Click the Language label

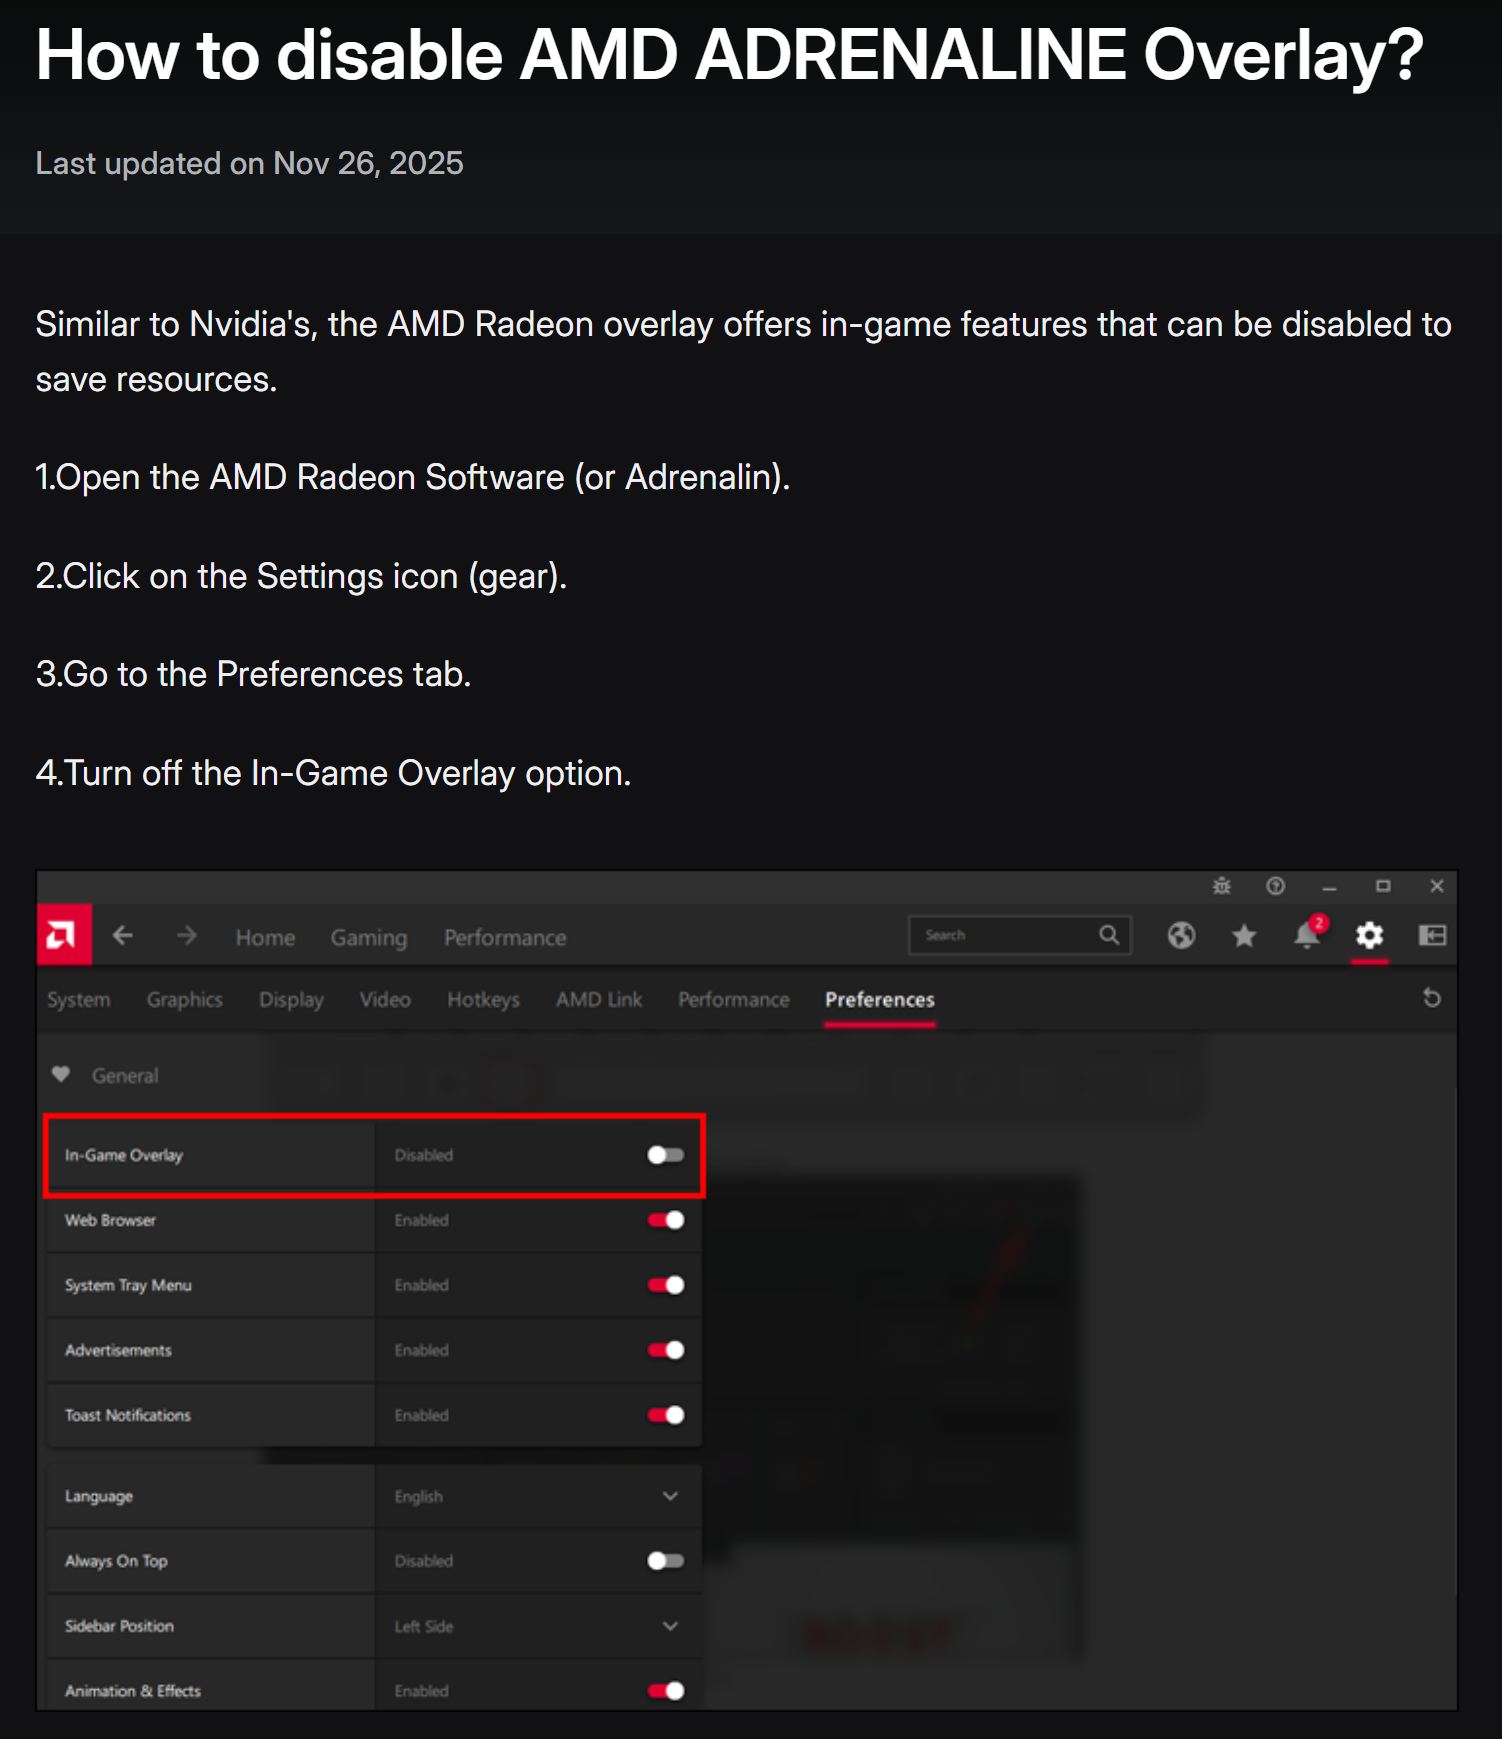pos(99,1496)
